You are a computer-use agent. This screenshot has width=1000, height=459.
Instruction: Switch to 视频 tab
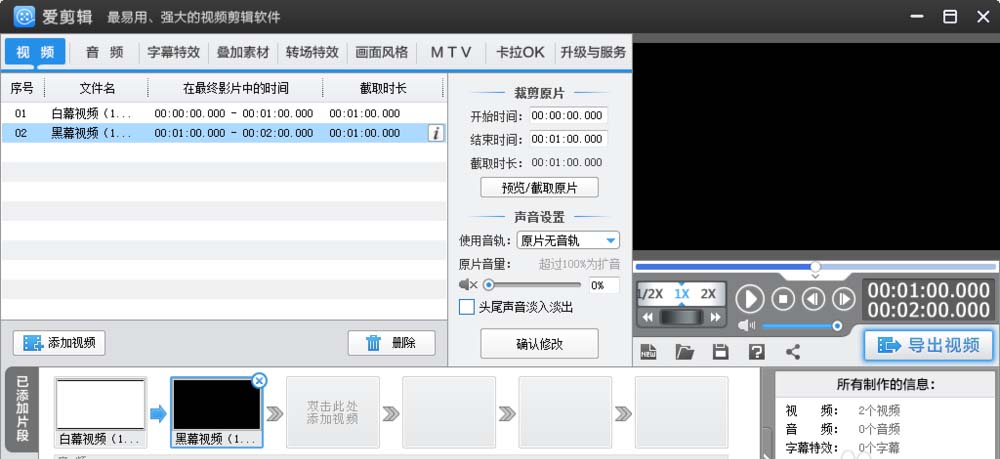coord(35,52)
